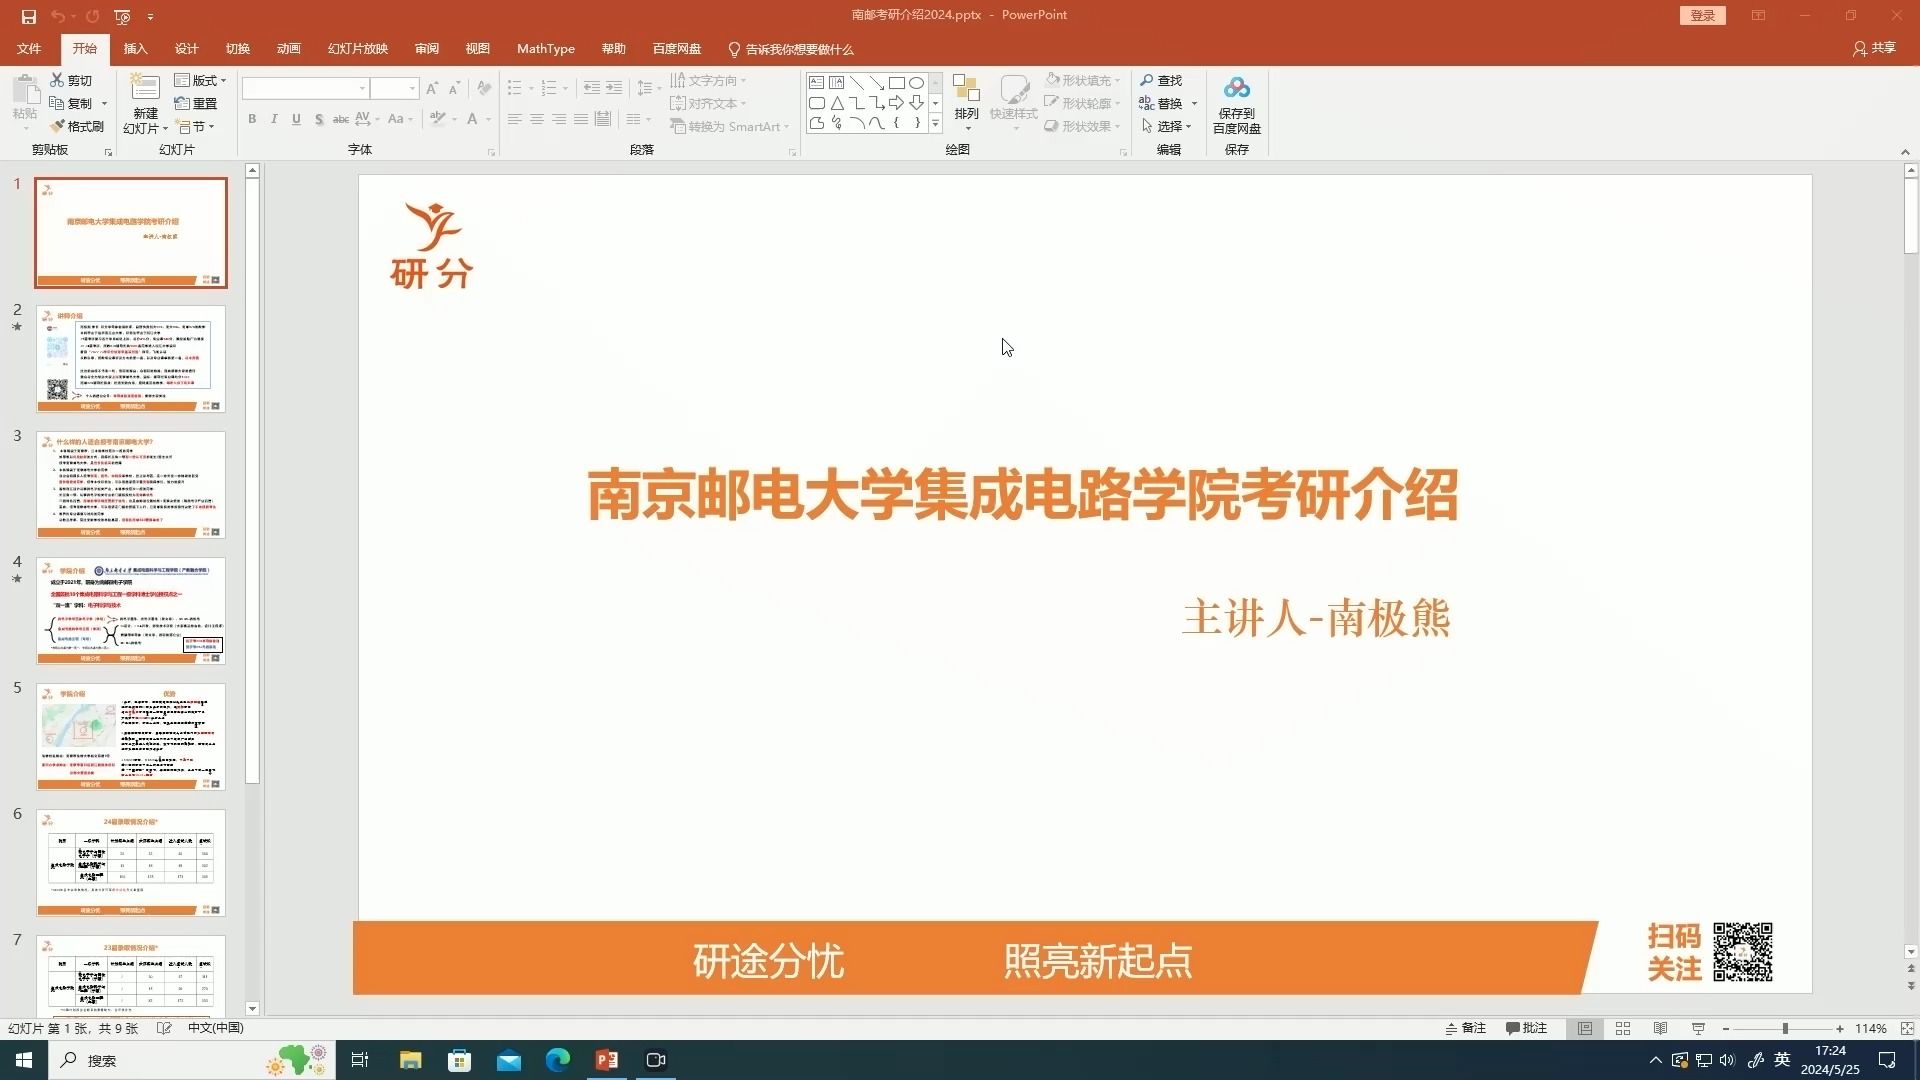Switch to the 设计 Design tab
The image size is (1920, 1080).
(x=186, y=48)
